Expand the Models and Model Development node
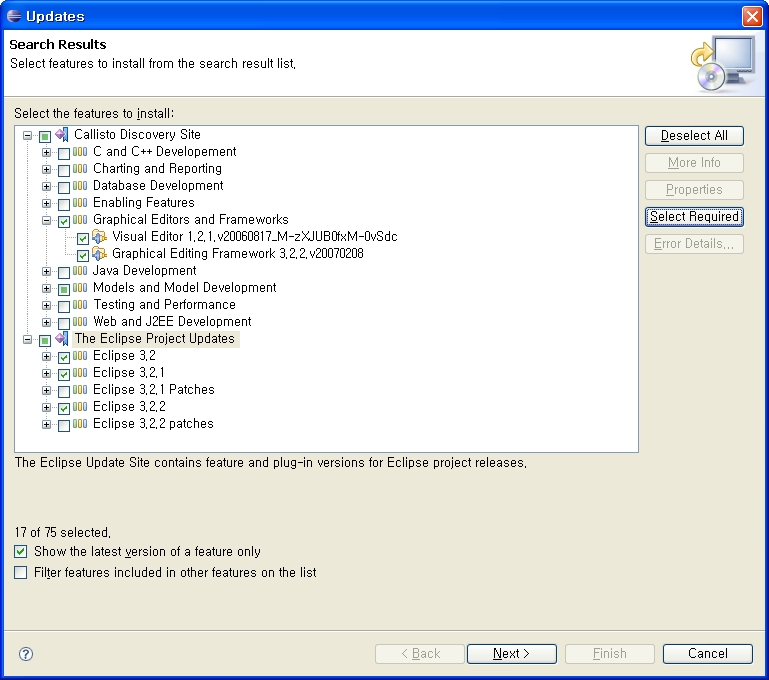Screen dimensions: 769x680 (x=47, y=288)
